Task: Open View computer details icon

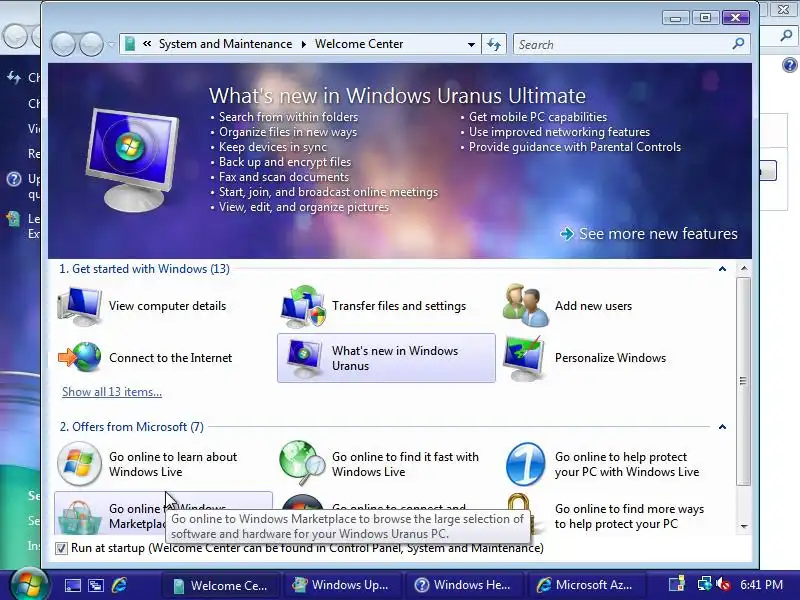Action: click(x=80, y=306)
